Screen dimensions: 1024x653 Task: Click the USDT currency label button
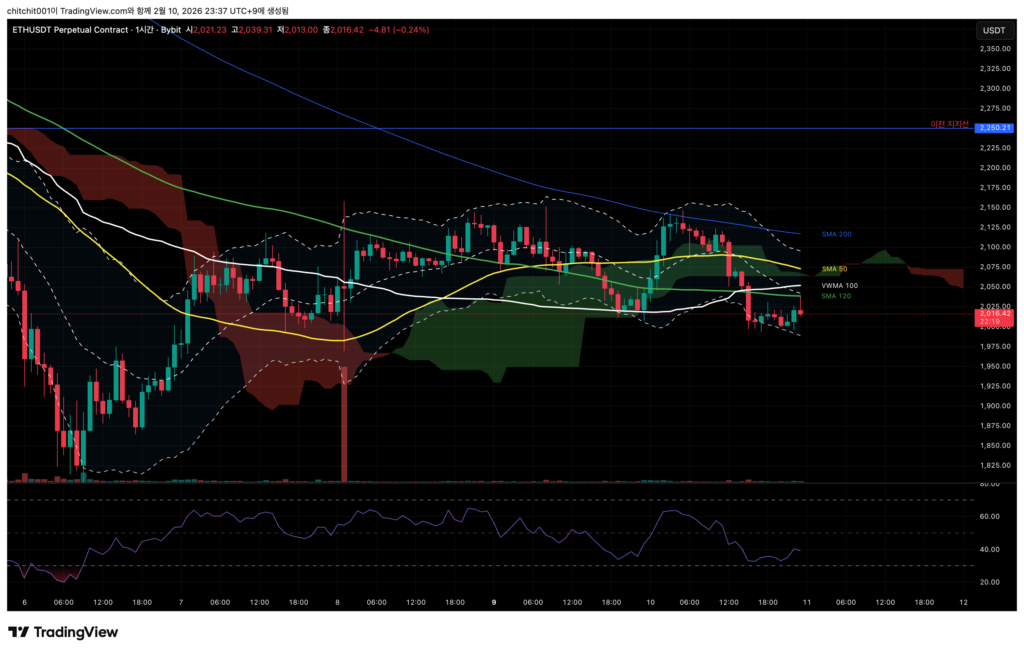click(993, 30)
